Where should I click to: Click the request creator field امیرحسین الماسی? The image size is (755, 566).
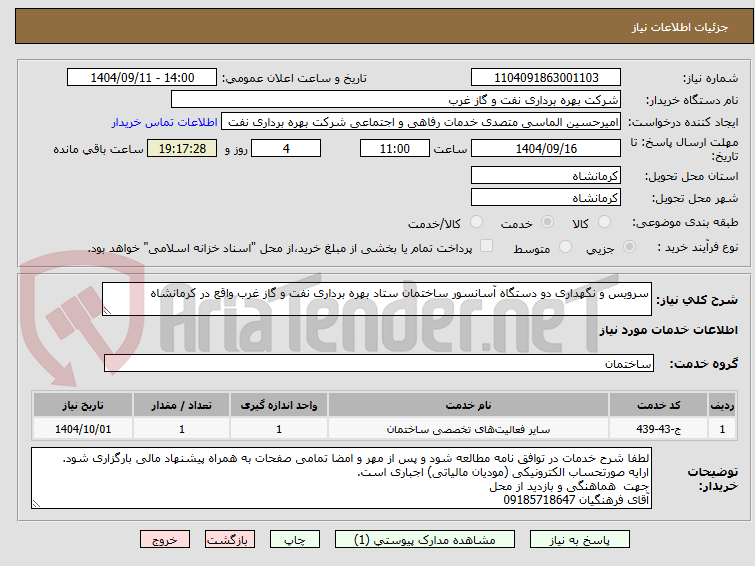click(x=421, y=122)
